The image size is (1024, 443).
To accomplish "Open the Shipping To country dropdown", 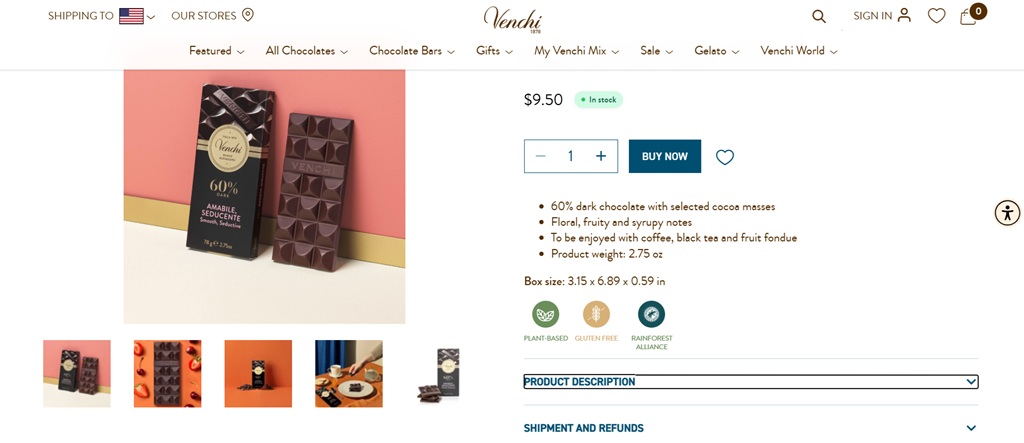I will tap(136, 16).
